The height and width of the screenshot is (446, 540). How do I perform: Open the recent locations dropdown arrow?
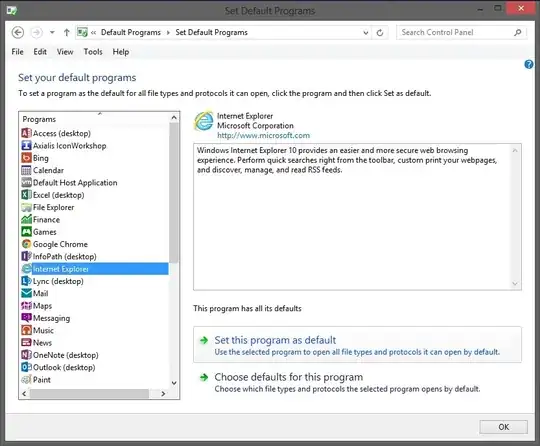pyautogui.click(x=52, y=33)
